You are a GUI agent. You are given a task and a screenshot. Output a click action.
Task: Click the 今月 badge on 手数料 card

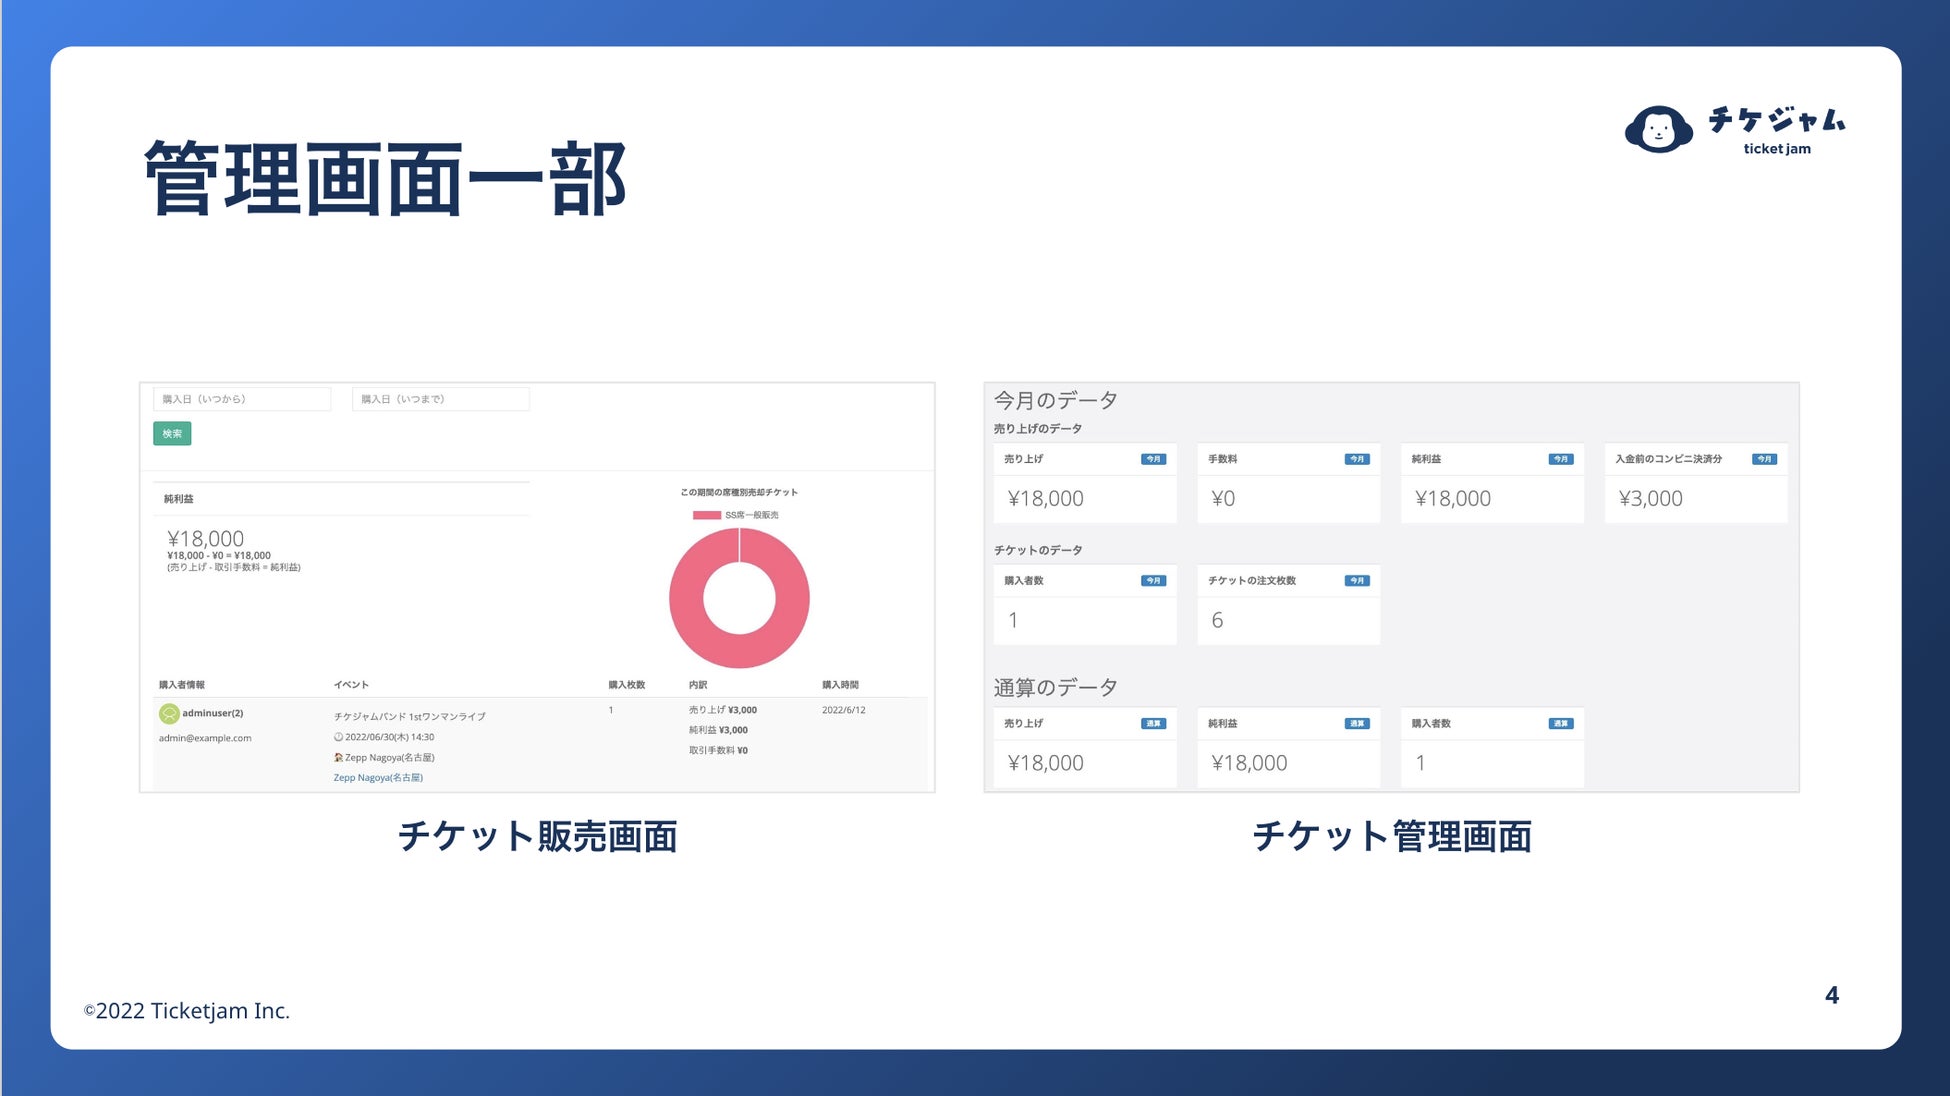[1356, 459]
